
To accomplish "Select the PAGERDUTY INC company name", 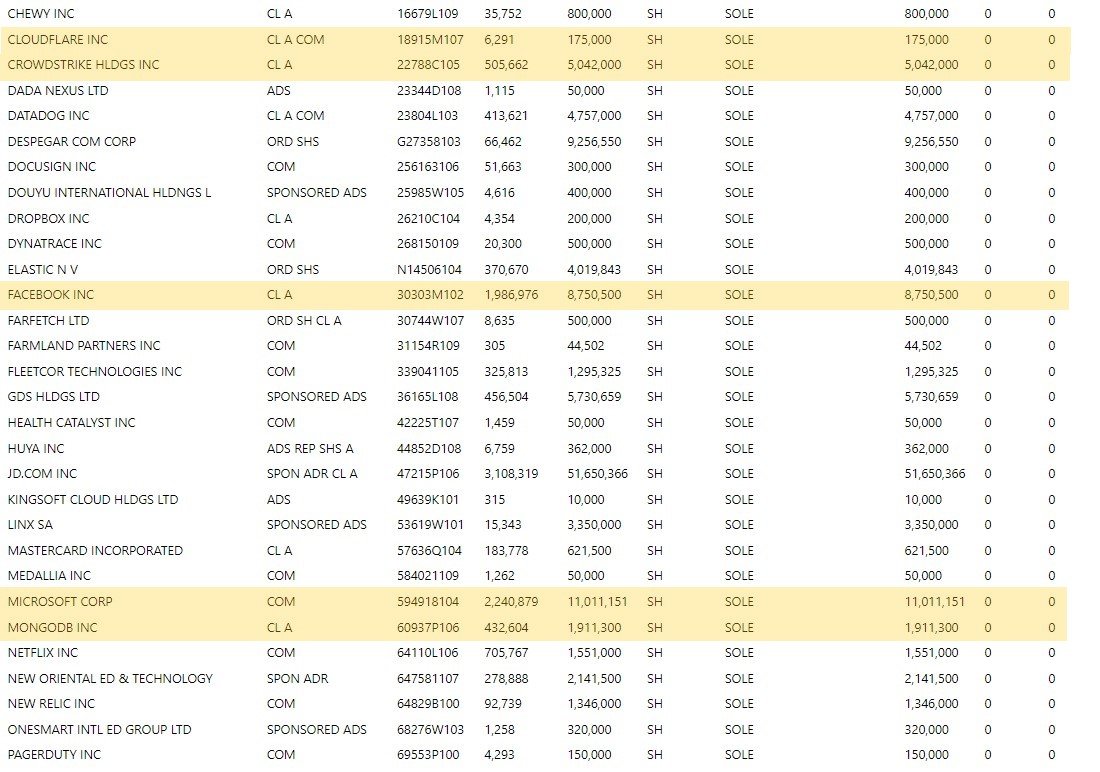I will [x=54, y=755].
